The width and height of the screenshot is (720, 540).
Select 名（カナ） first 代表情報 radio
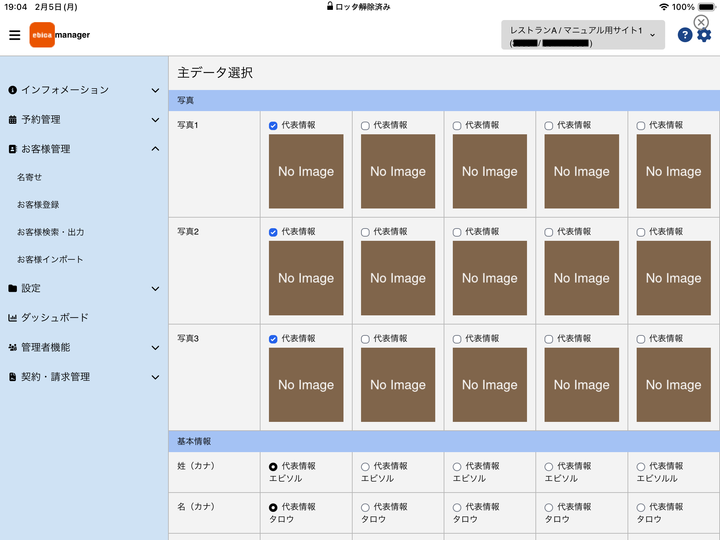pos(273,507)
